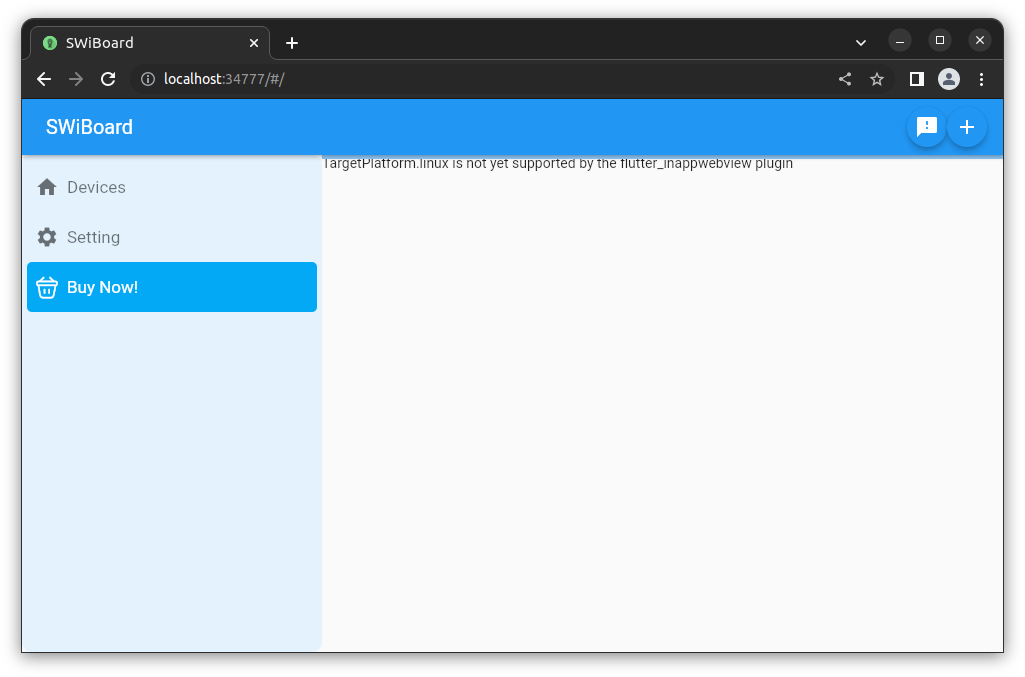
Task: Click the back navigation arrow
Action: coord(43,78)
